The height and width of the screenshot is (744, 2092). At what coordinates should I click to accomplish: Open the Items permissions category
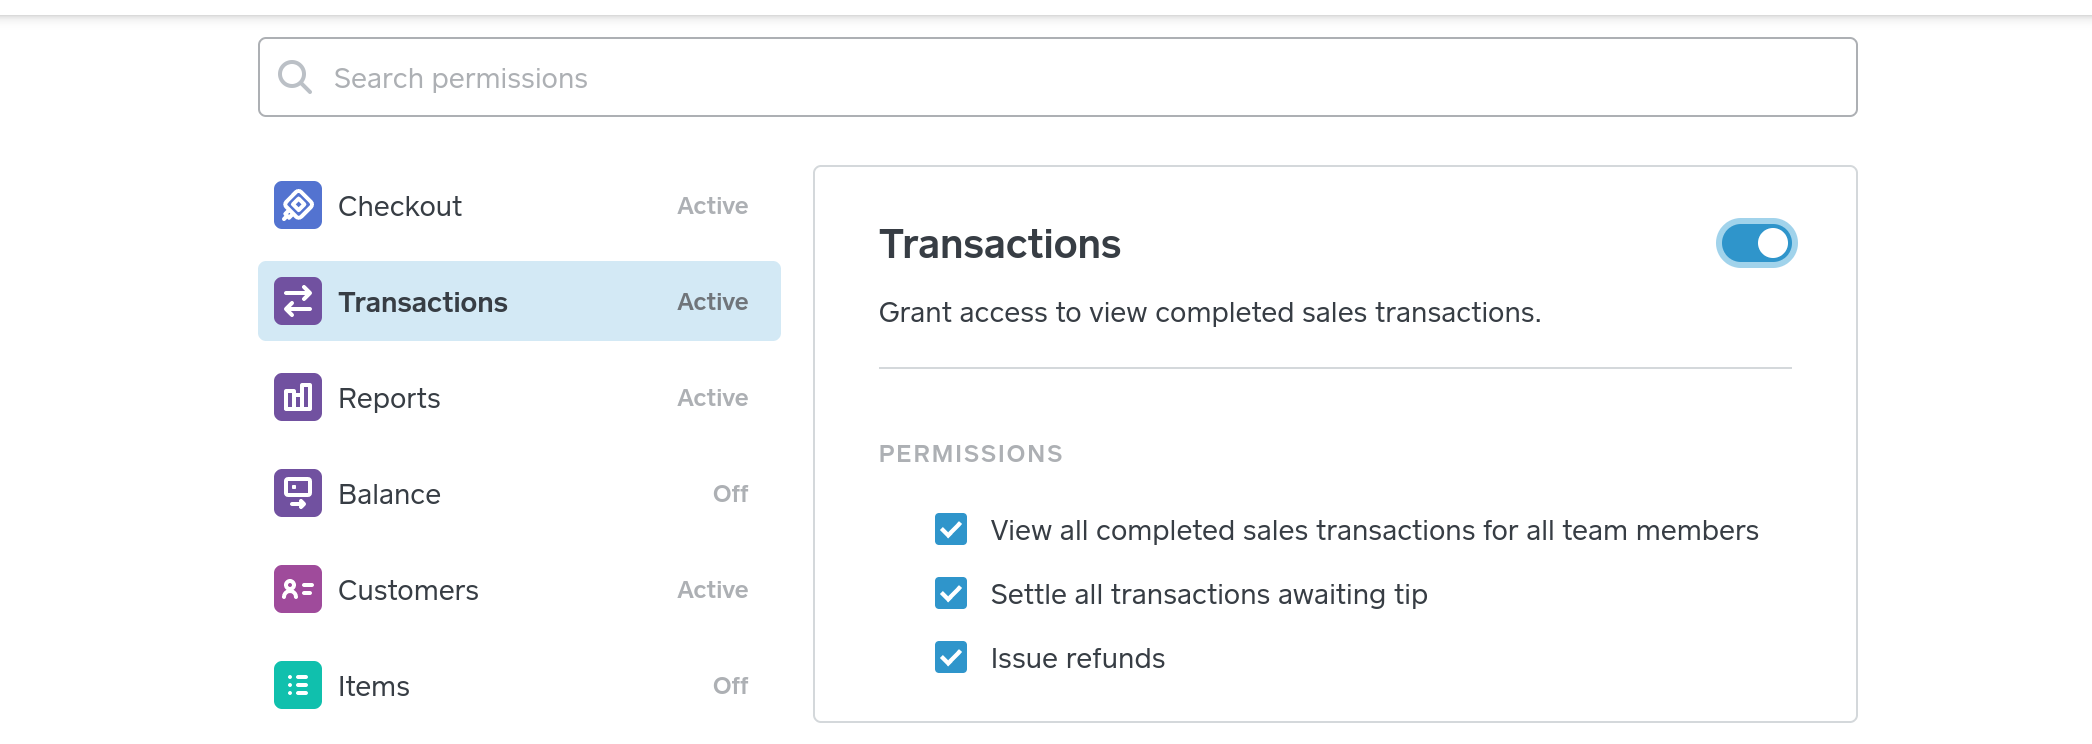click(x=374, y=686)
